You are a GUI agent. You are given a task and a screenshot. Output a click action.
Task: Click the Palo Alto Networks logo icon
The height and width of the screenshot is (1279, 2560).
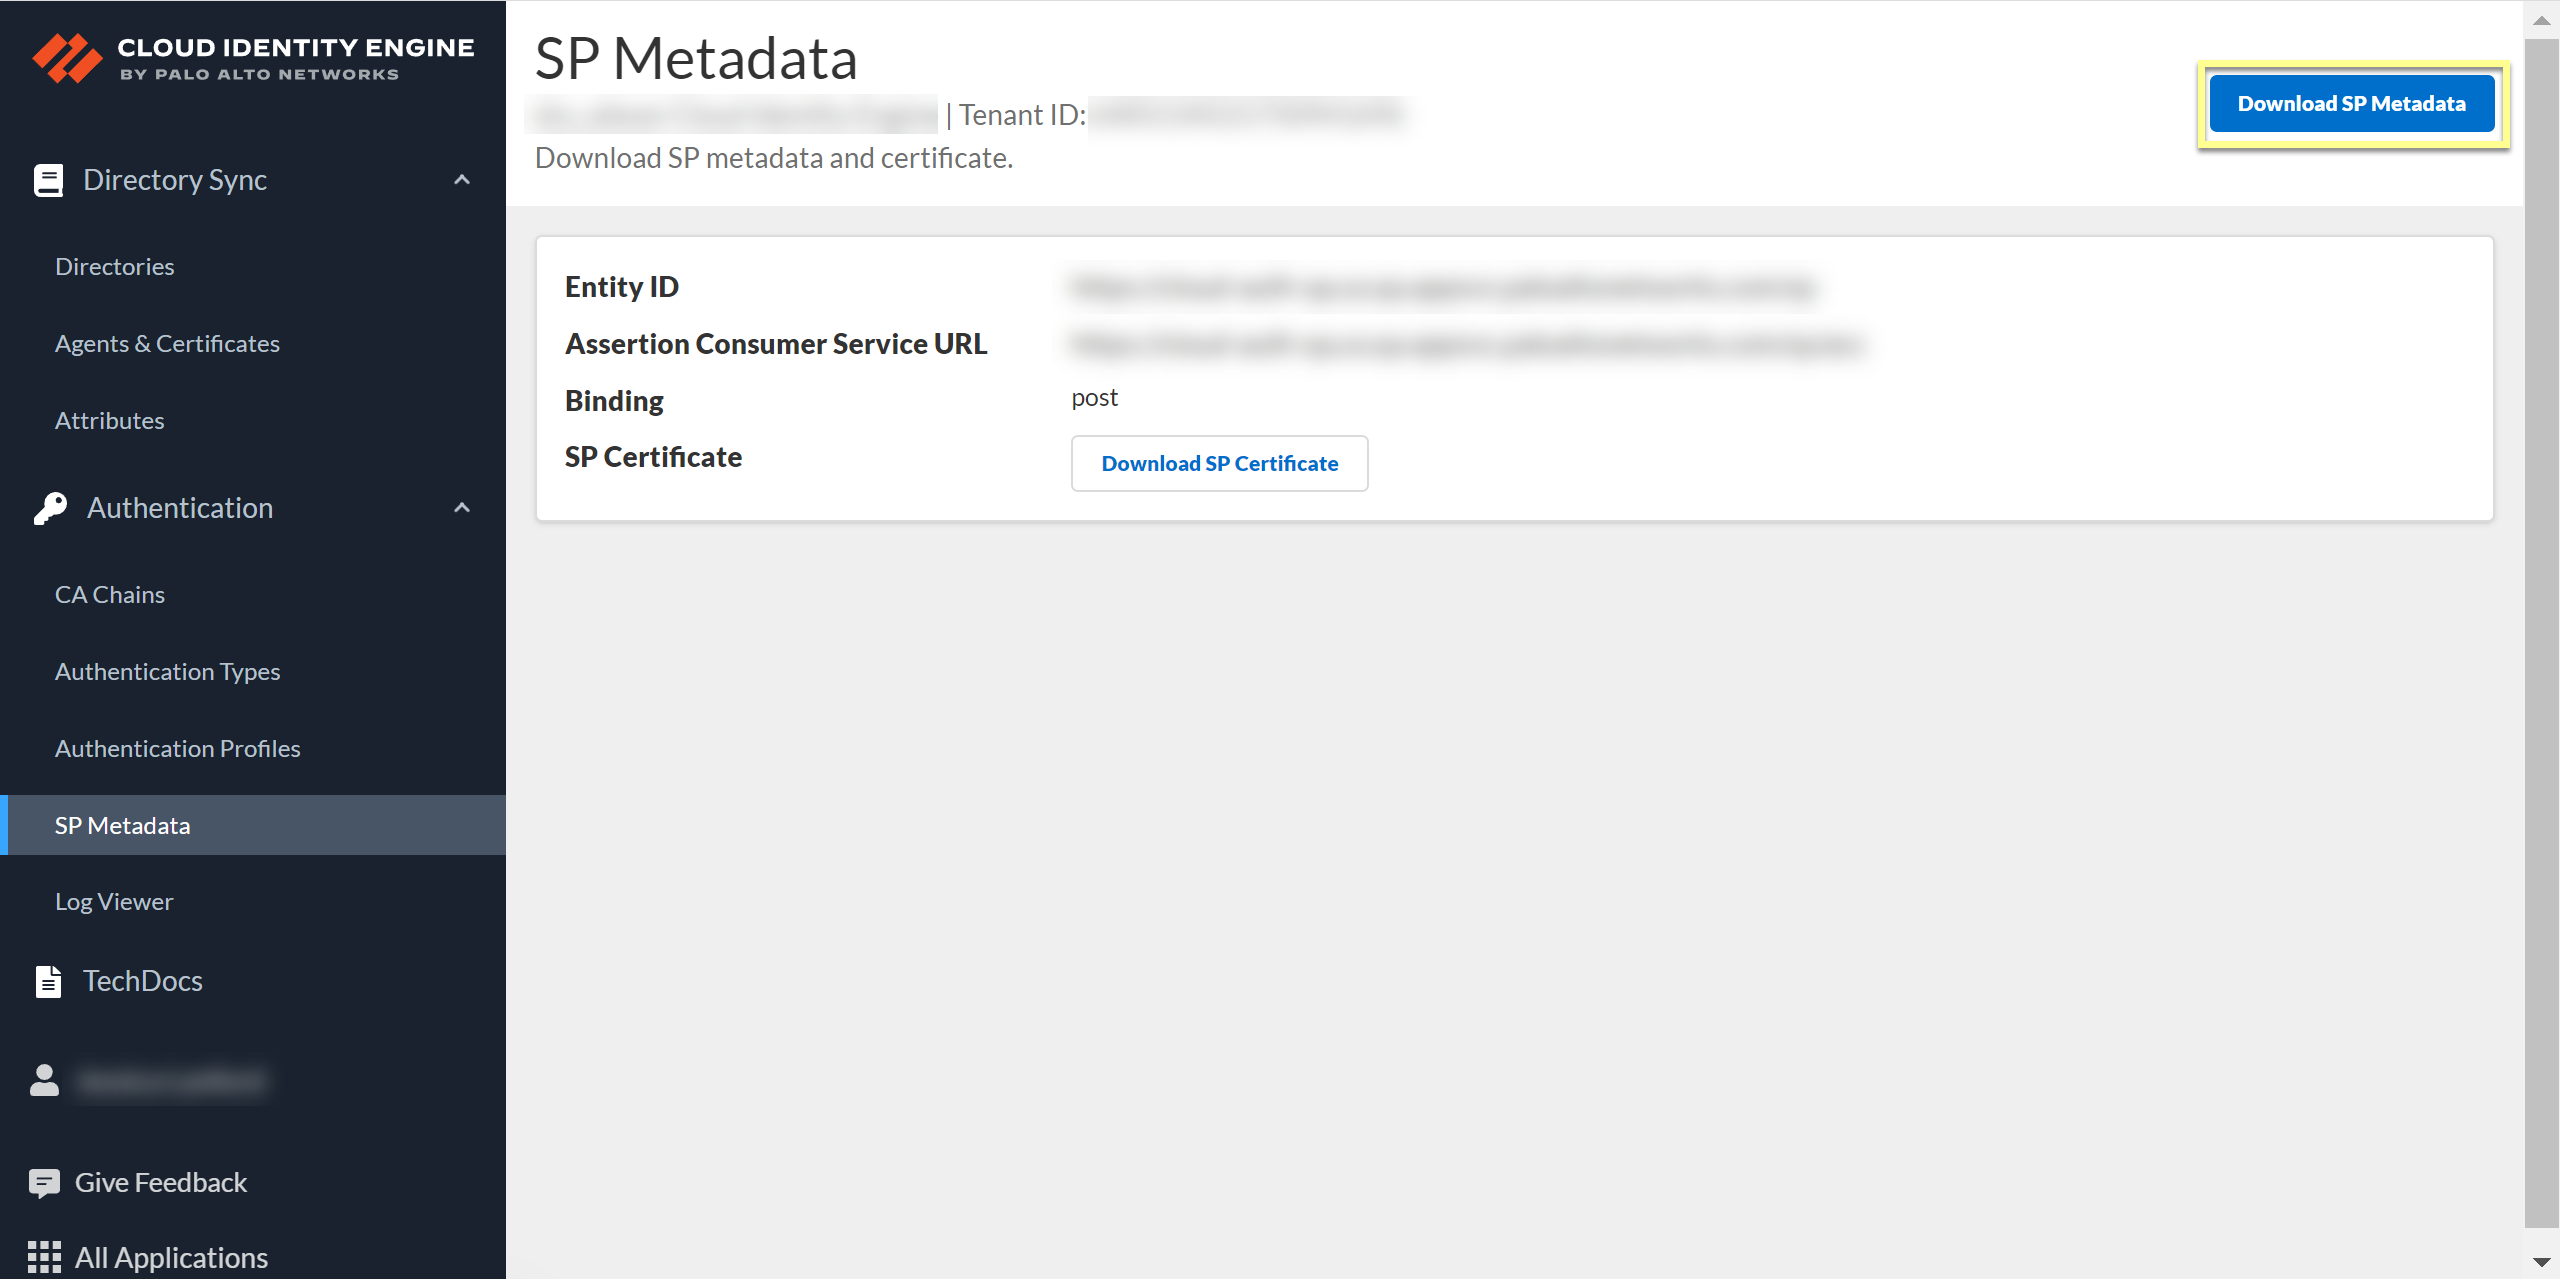66,58
